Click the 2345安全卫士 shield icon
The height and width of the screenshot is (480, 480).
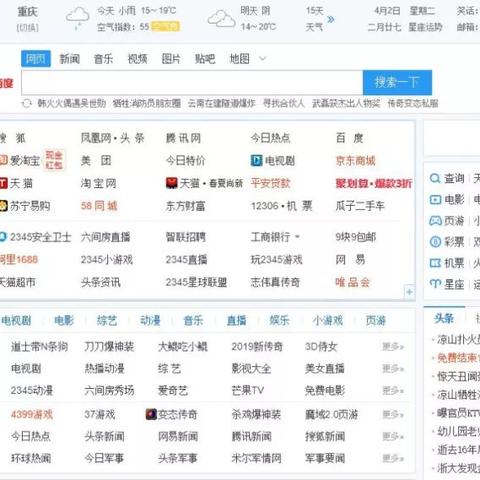(3, 237)
